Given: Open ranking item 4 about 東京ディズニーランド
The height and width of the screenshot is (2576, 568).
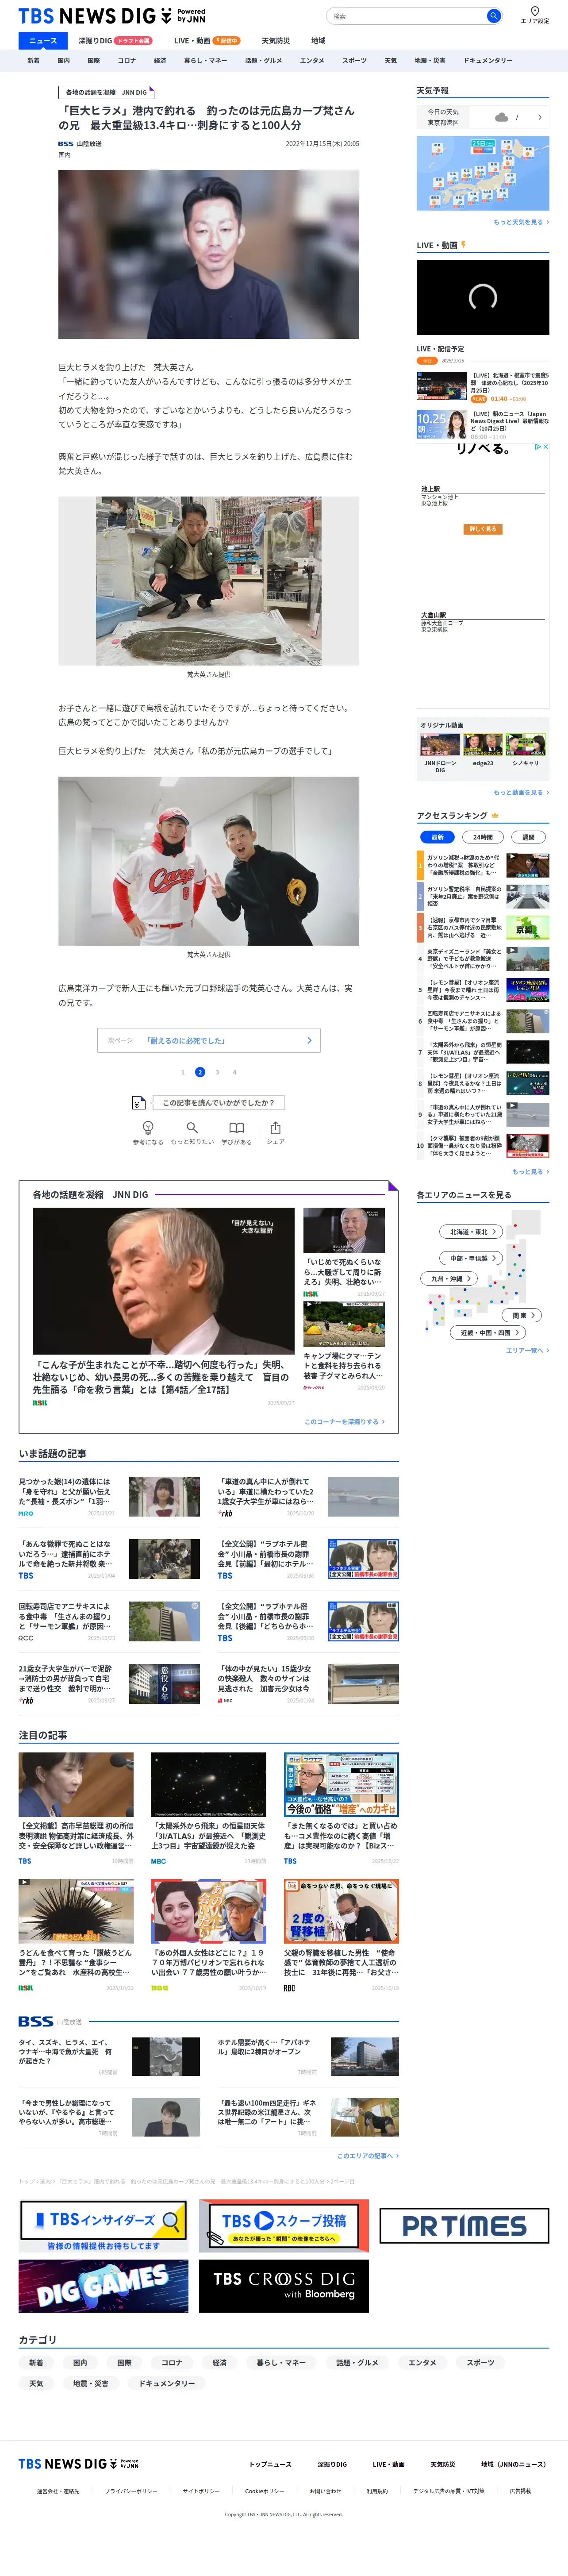Looking at the screenshot, I should pyautogui.click(x=483, y=959).
